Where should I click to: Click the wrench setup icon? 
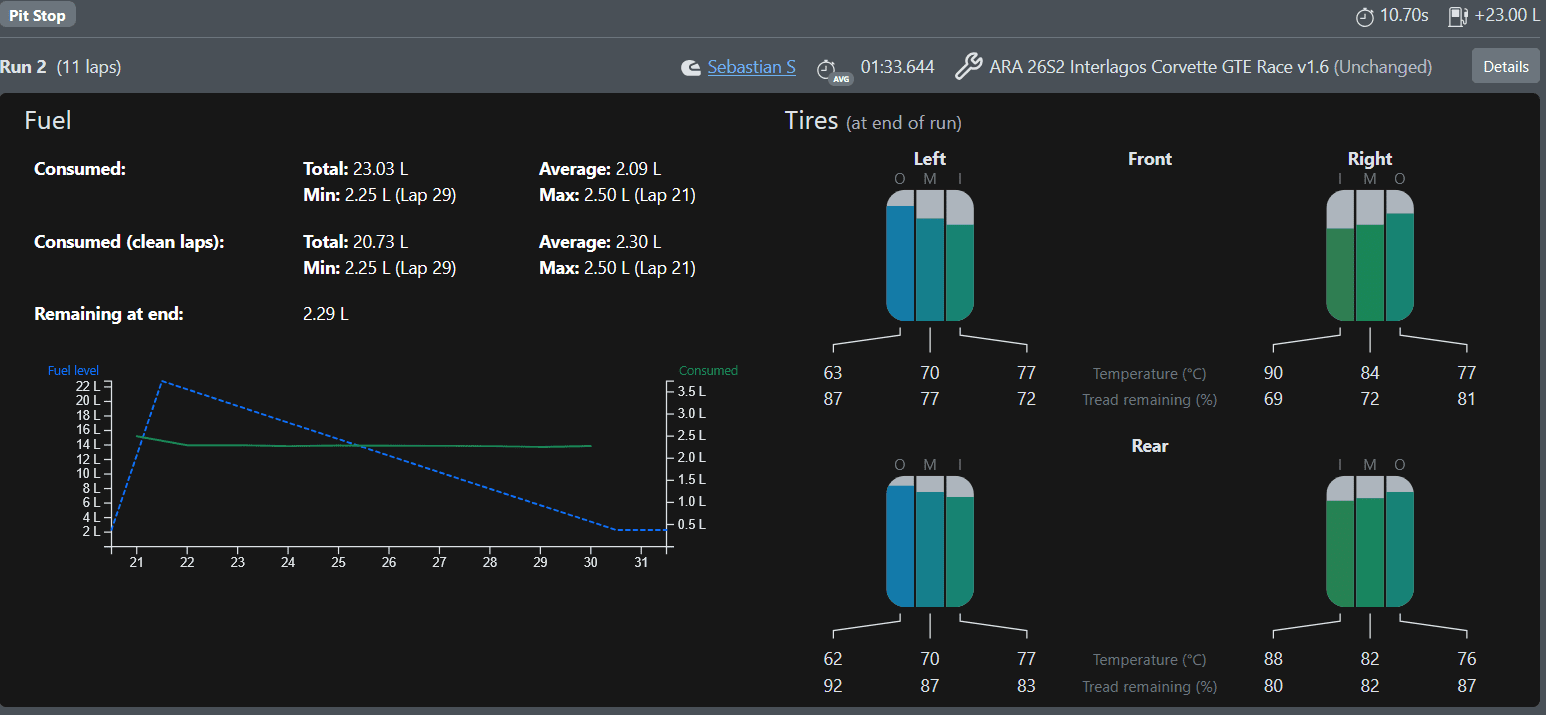pos(967,67)
